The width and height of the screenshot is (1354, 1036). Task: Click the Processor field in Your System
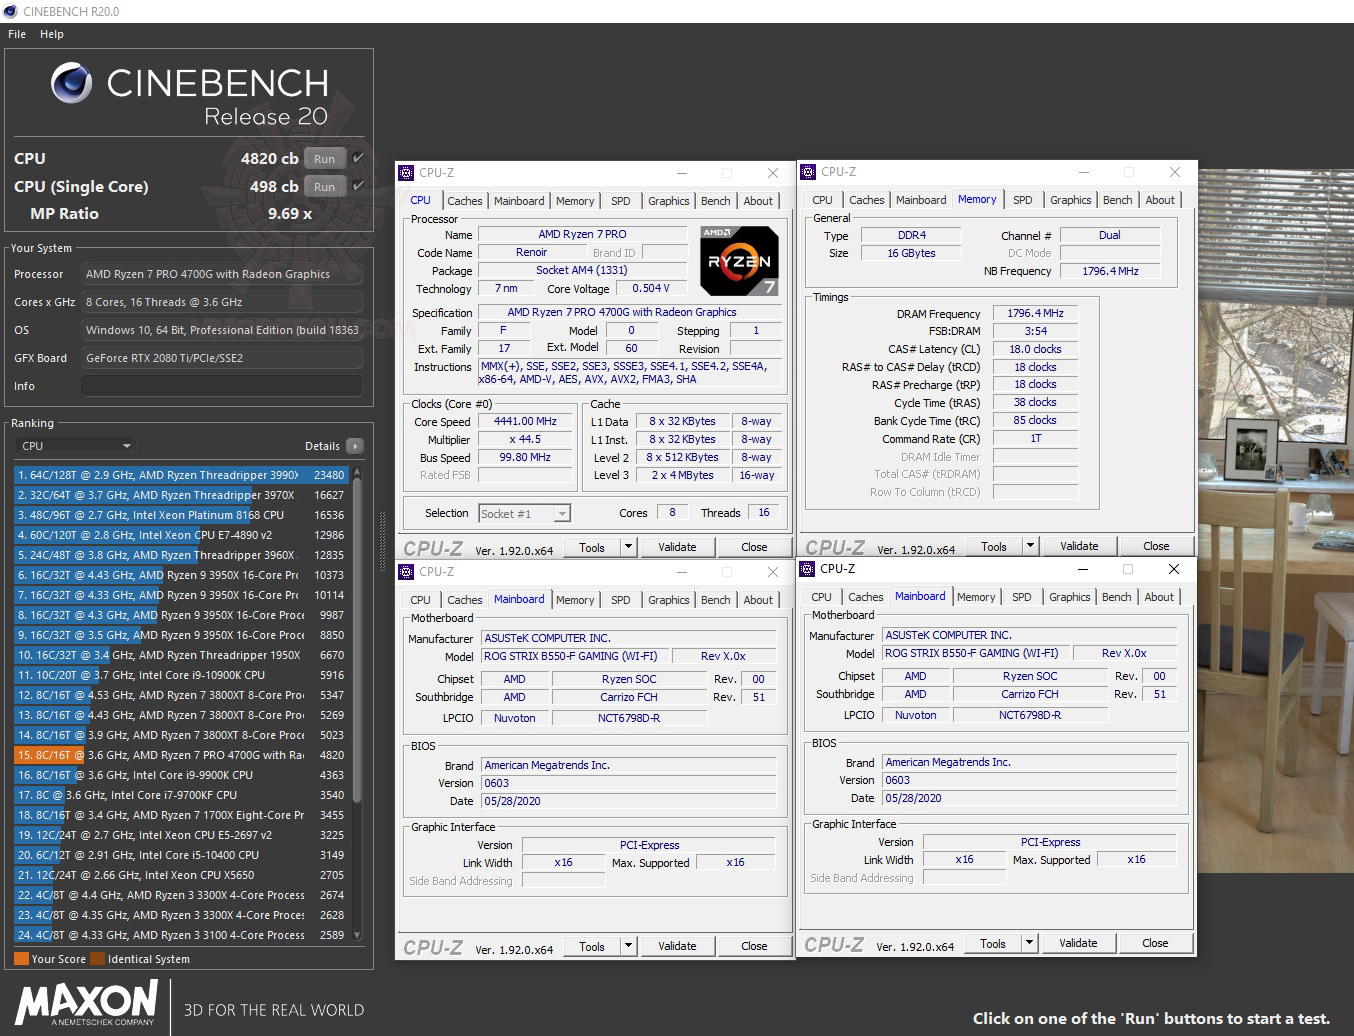pyautogui.click(x=221, y=274)
